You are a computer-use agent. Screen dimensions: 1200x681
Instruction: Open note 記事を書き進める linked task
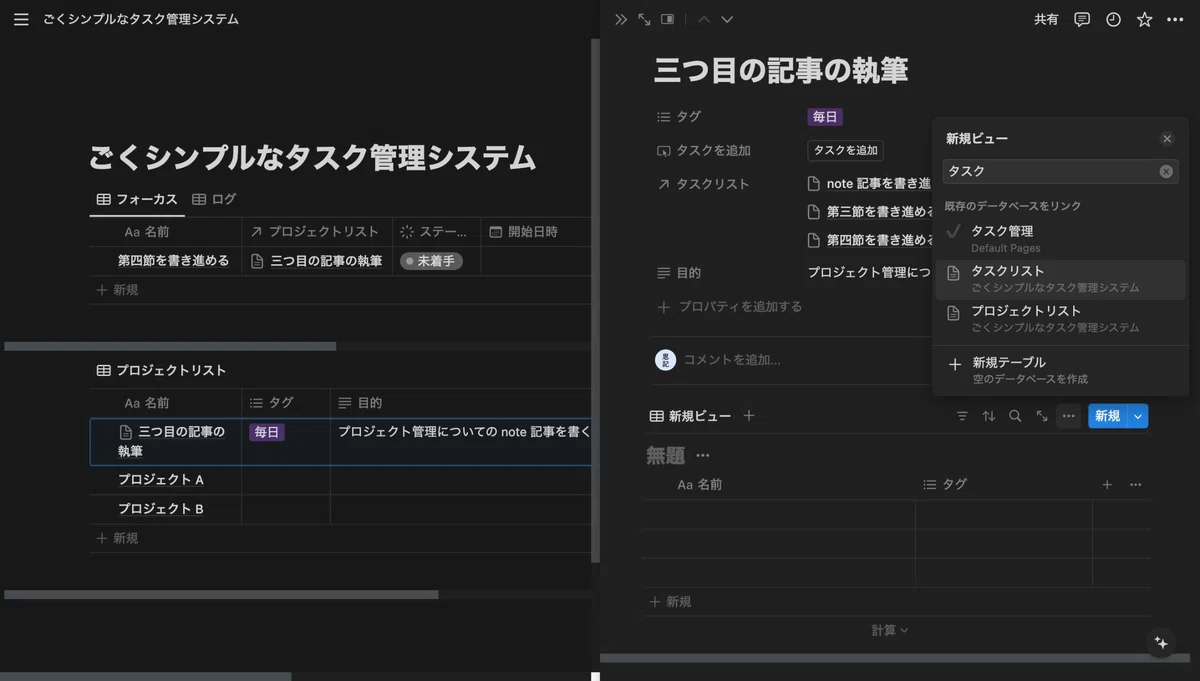tap(870, 184)
